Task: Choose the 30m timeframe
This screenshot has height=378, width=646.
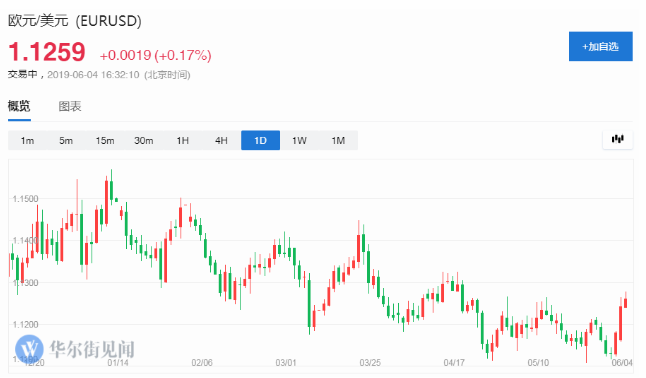Action: [143, 141]
